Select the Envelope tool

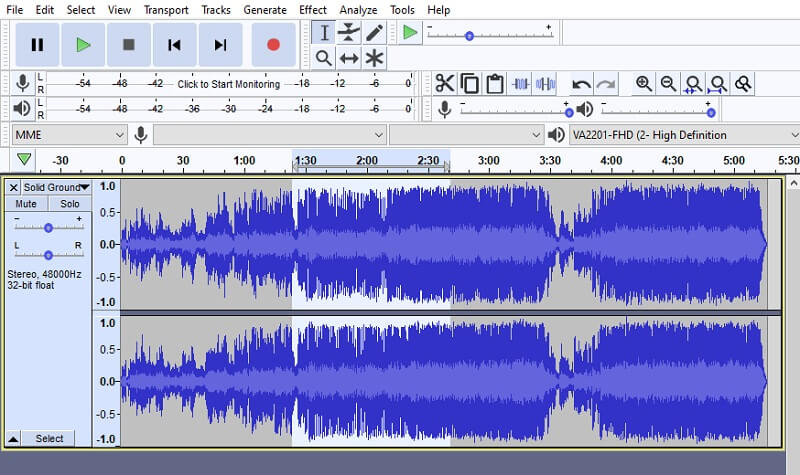coord(349,32)
